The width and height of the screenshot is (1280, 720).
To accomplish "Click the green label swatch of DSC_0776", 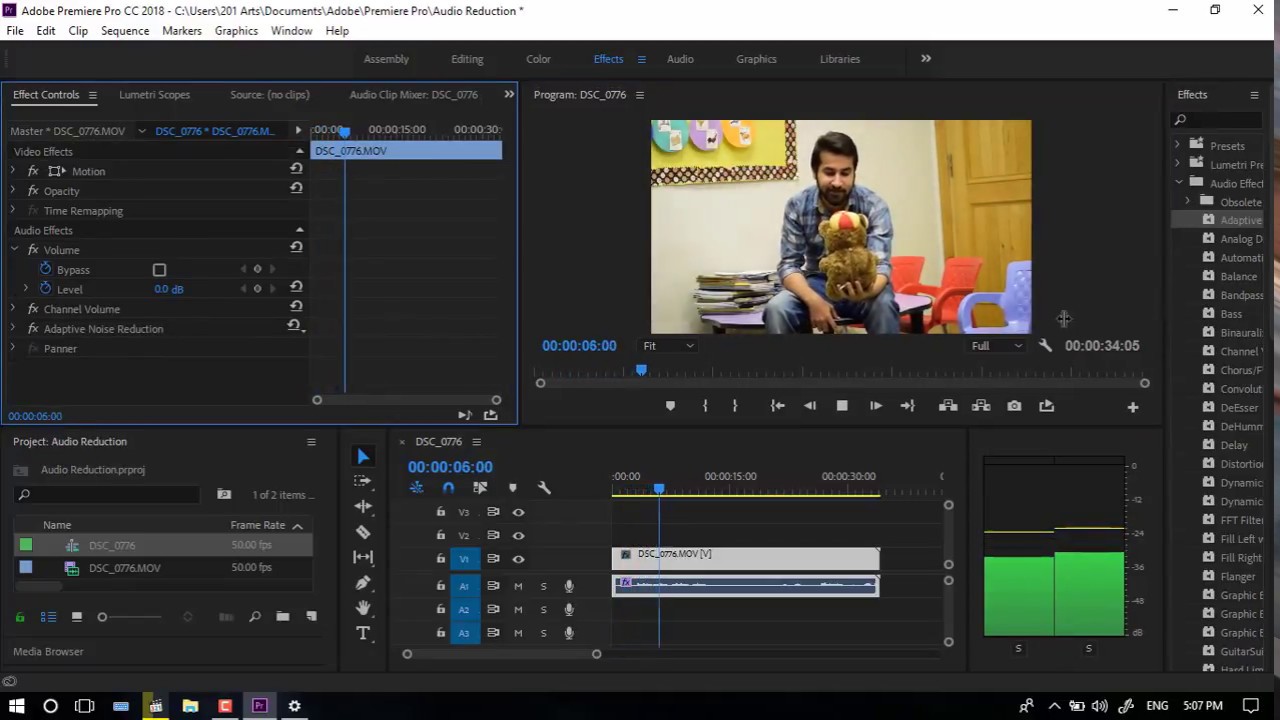I will point(26,545).
